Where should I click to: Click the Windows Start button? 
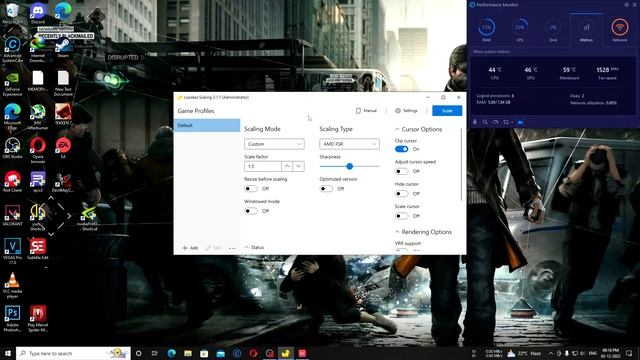click(x=7, y=353)
